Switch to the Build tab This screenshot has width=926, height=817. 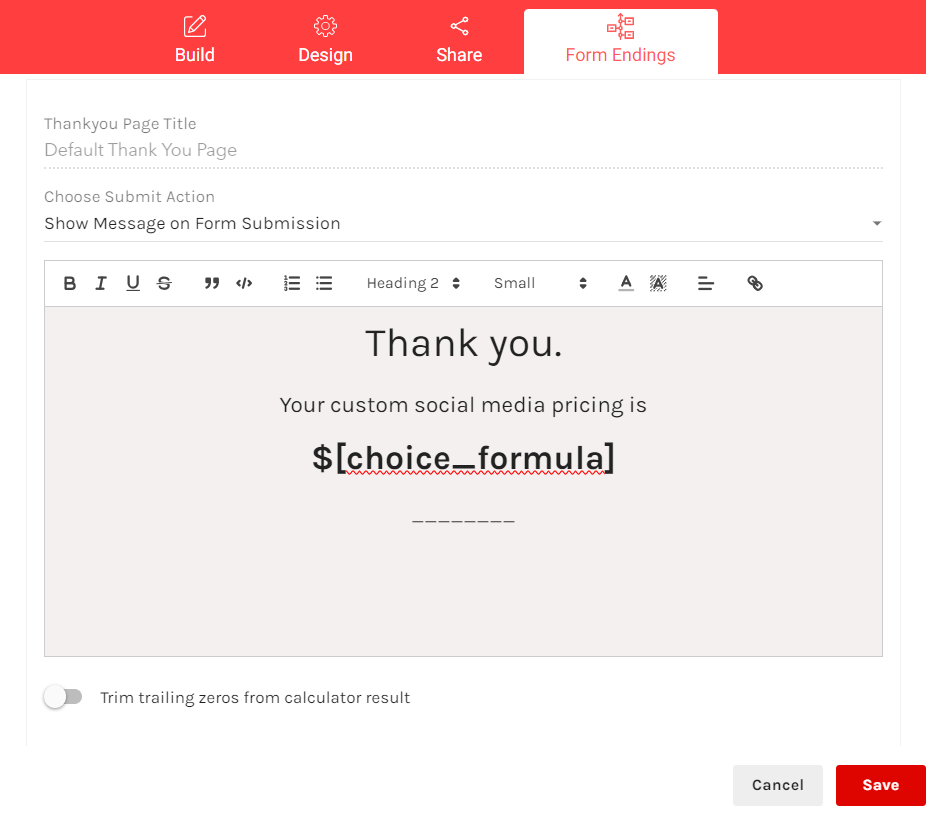(x=194, y=38)
